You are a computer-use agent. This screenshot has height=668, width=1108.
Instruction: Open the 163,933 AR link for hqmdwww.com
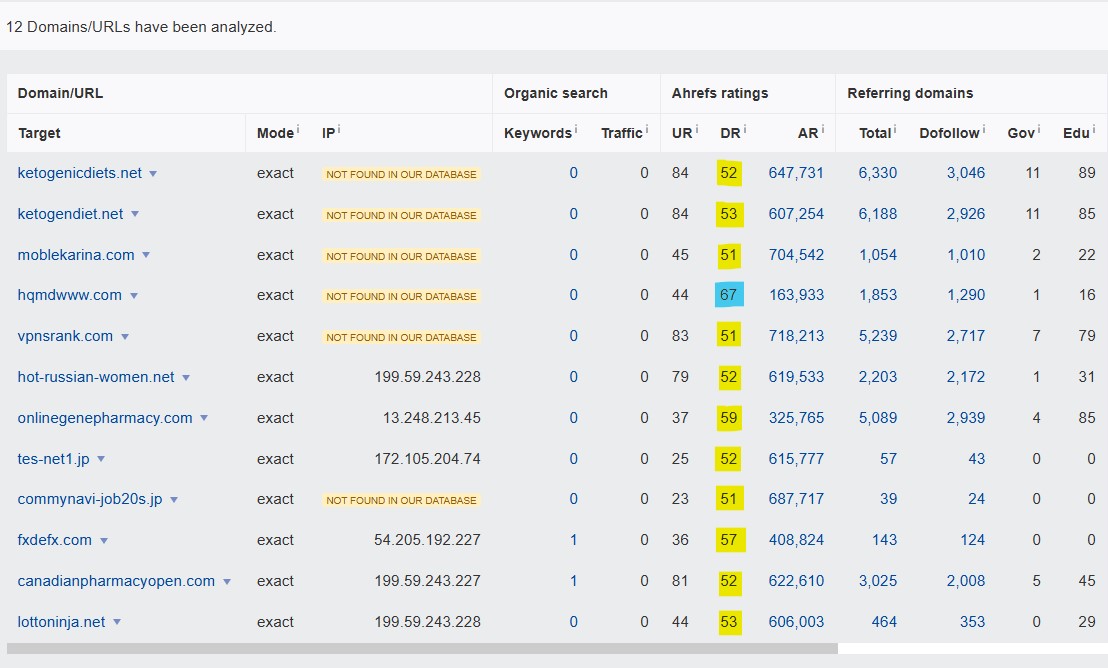coord(796,295)
